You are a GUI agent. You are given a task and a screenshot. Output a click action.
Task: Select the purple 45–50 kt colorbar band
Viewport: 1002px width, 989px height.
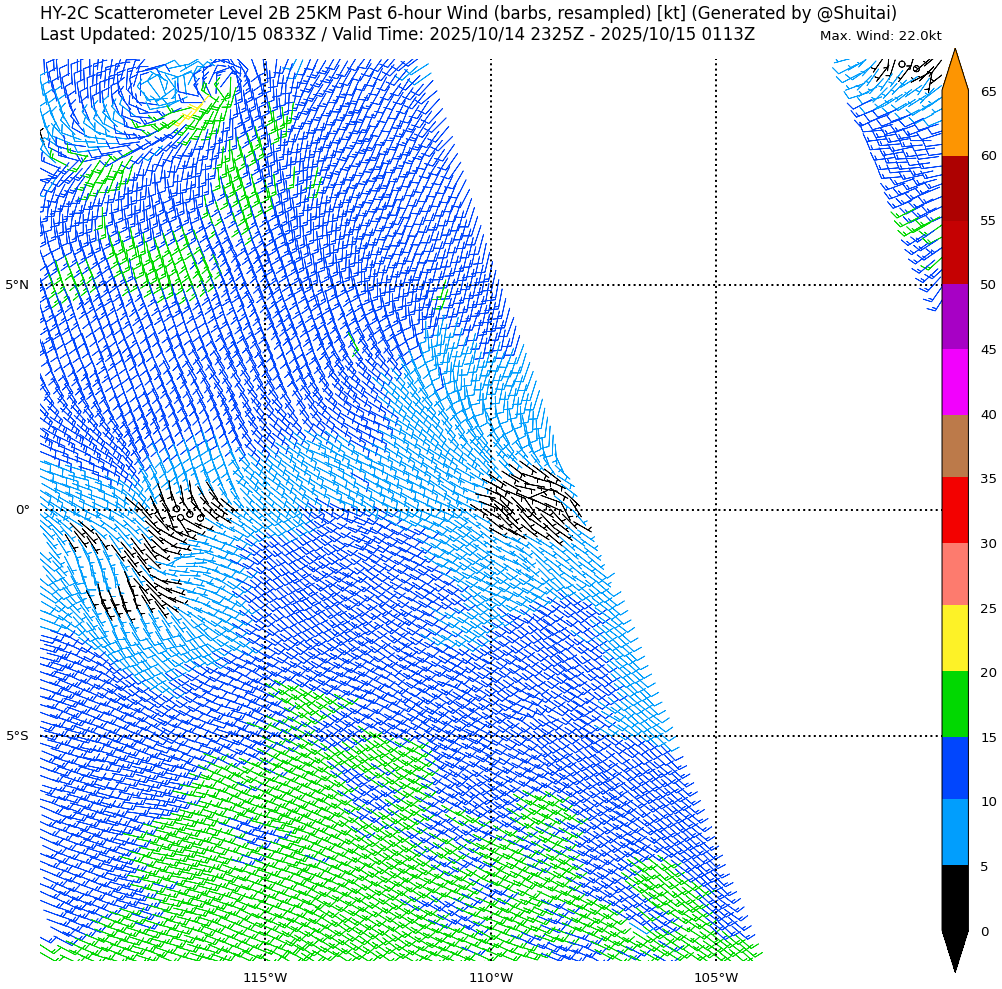pos(955,317)
